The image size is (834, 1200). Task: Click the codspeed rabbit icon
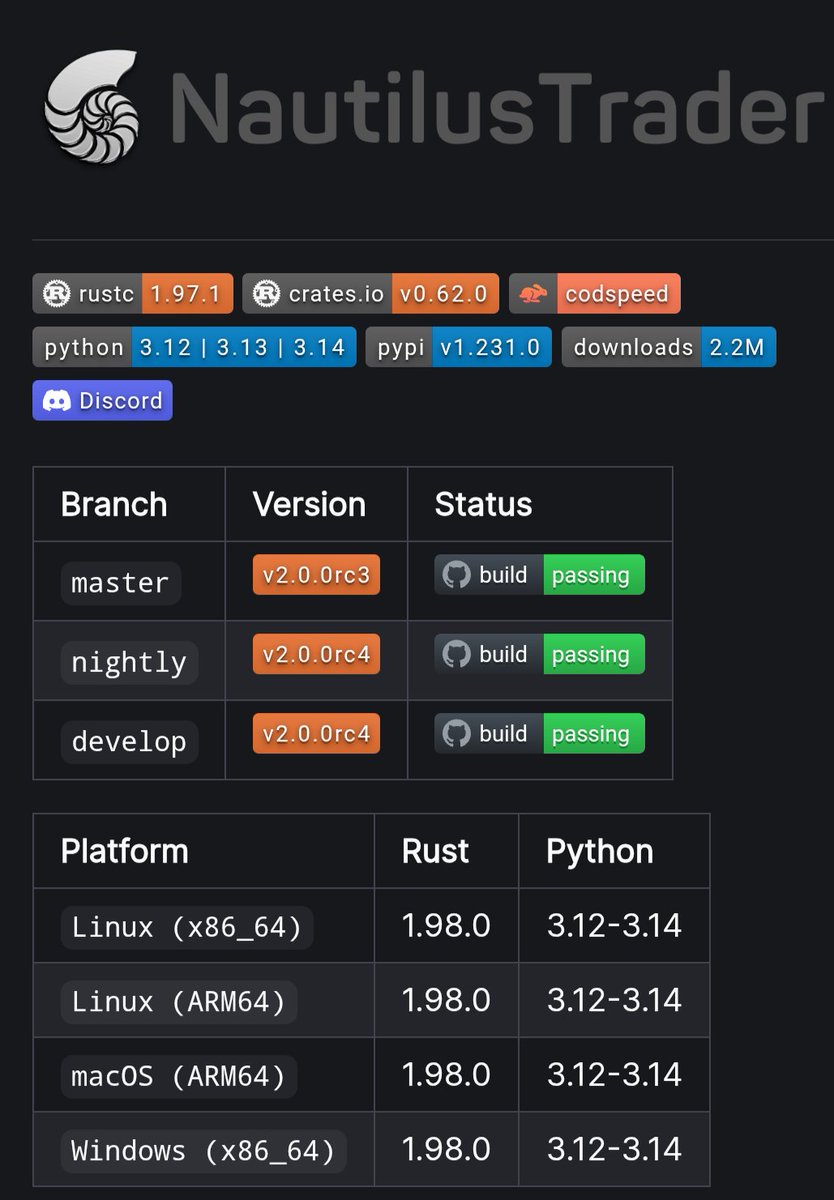coord(534,294)
